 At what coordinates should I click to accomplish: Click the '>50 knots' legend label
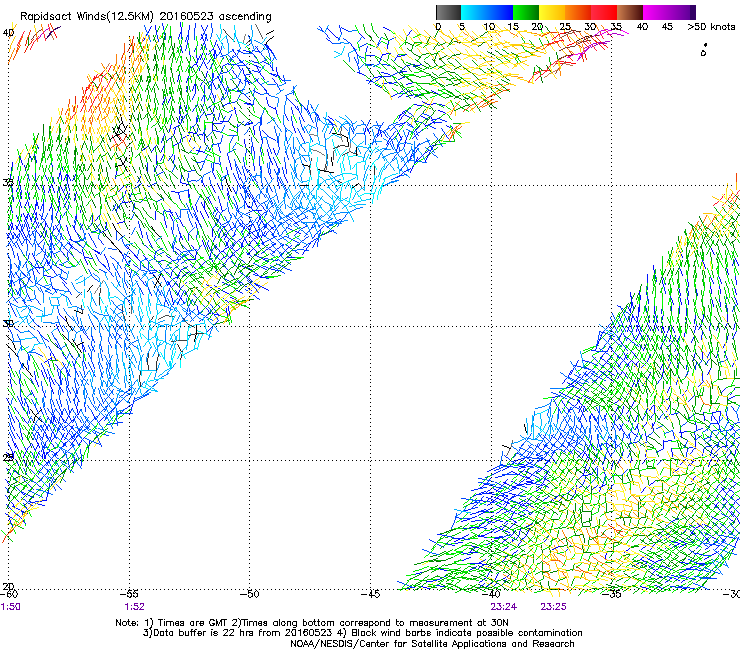[711, 27]
